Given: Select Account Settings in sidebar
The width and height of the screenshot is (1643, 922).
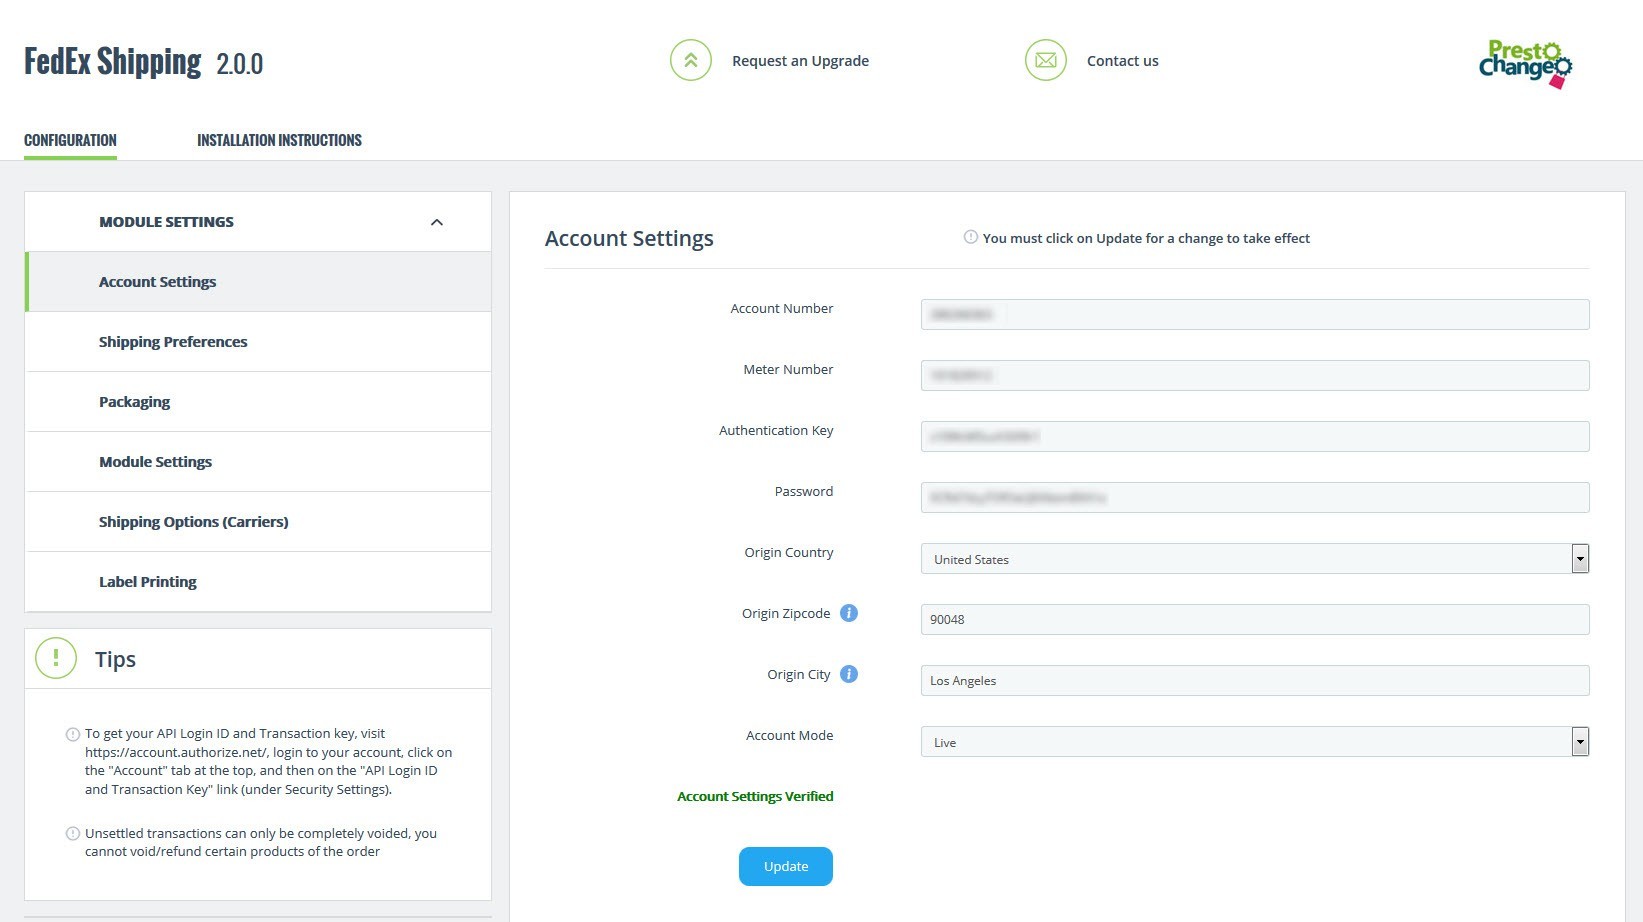Looking at the screenshot, I should coord(258,282).
